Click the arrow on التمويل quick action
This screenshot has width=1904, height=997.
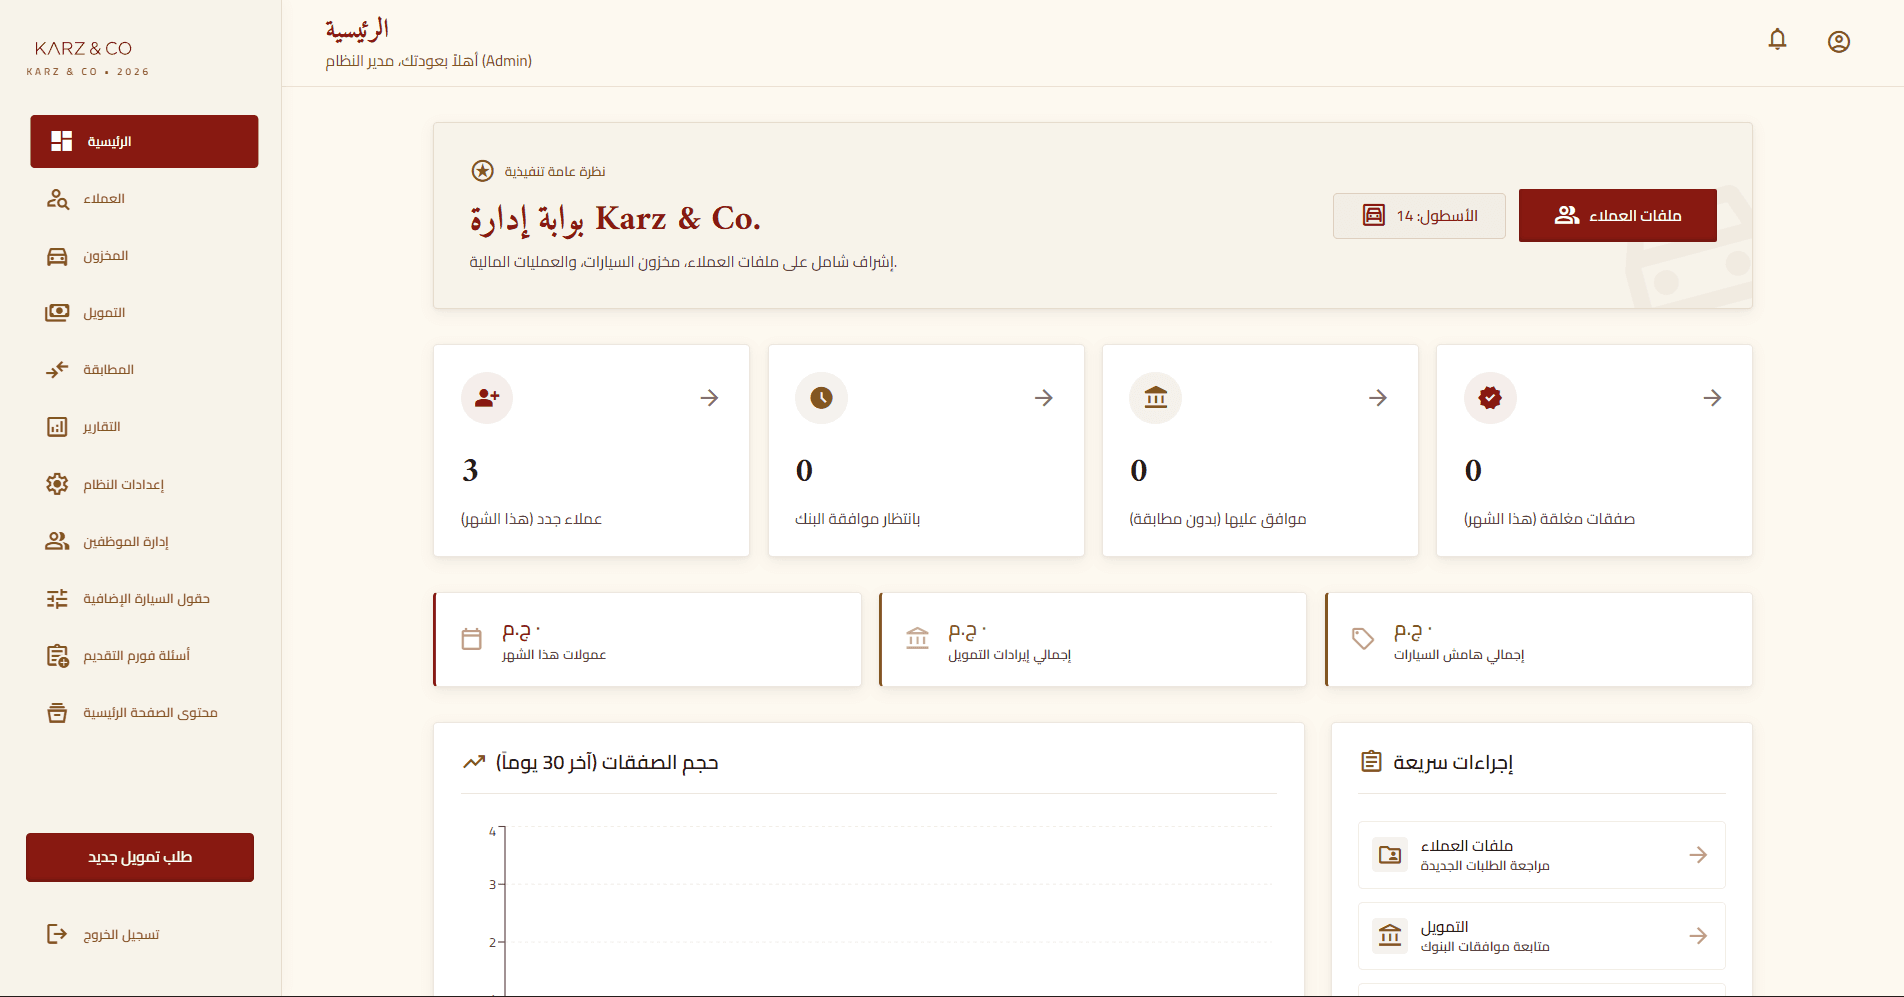coord(1698,936)
